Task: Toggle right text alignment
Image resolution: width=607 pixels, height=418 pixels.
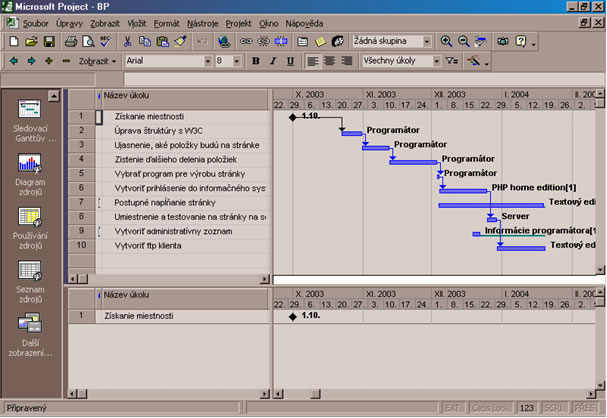Action: point(347,61)
